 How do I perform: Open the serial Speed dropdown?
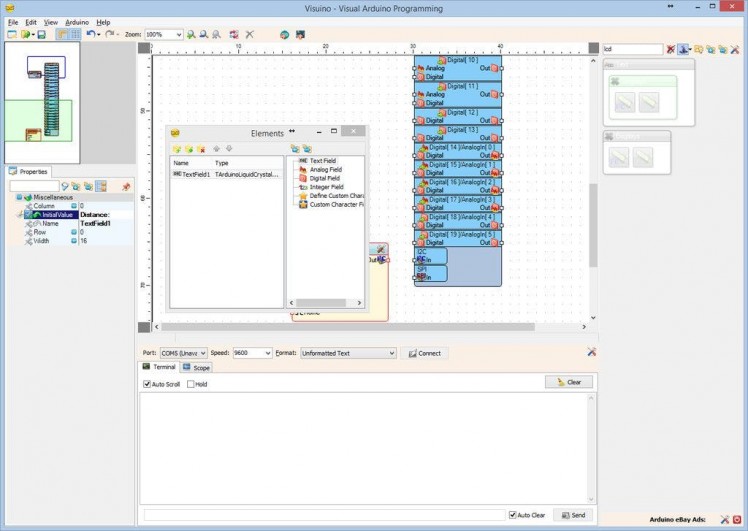pyautogui.click(x=267, y=353)
